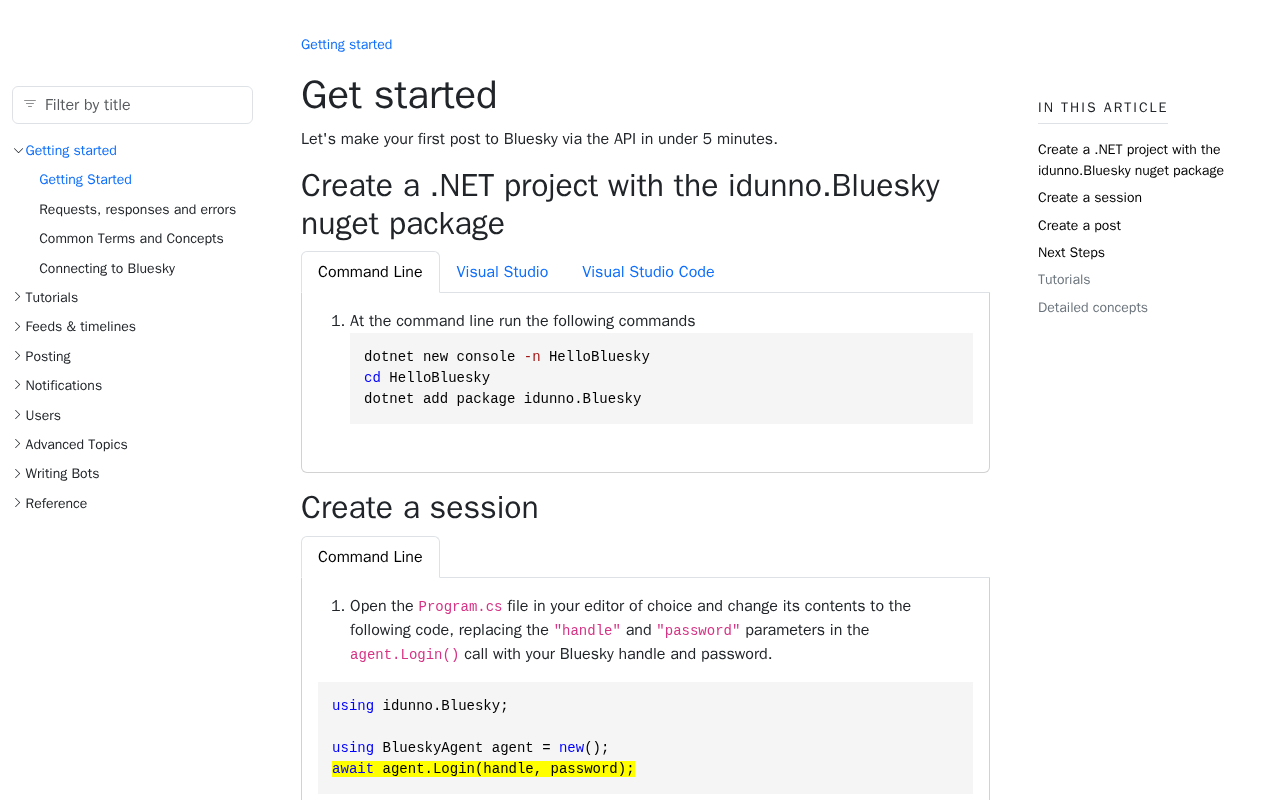This screenshot has width=1280, height=800.
Task: Open Requests, responses and errors page
Action: (x=137, y=210)
